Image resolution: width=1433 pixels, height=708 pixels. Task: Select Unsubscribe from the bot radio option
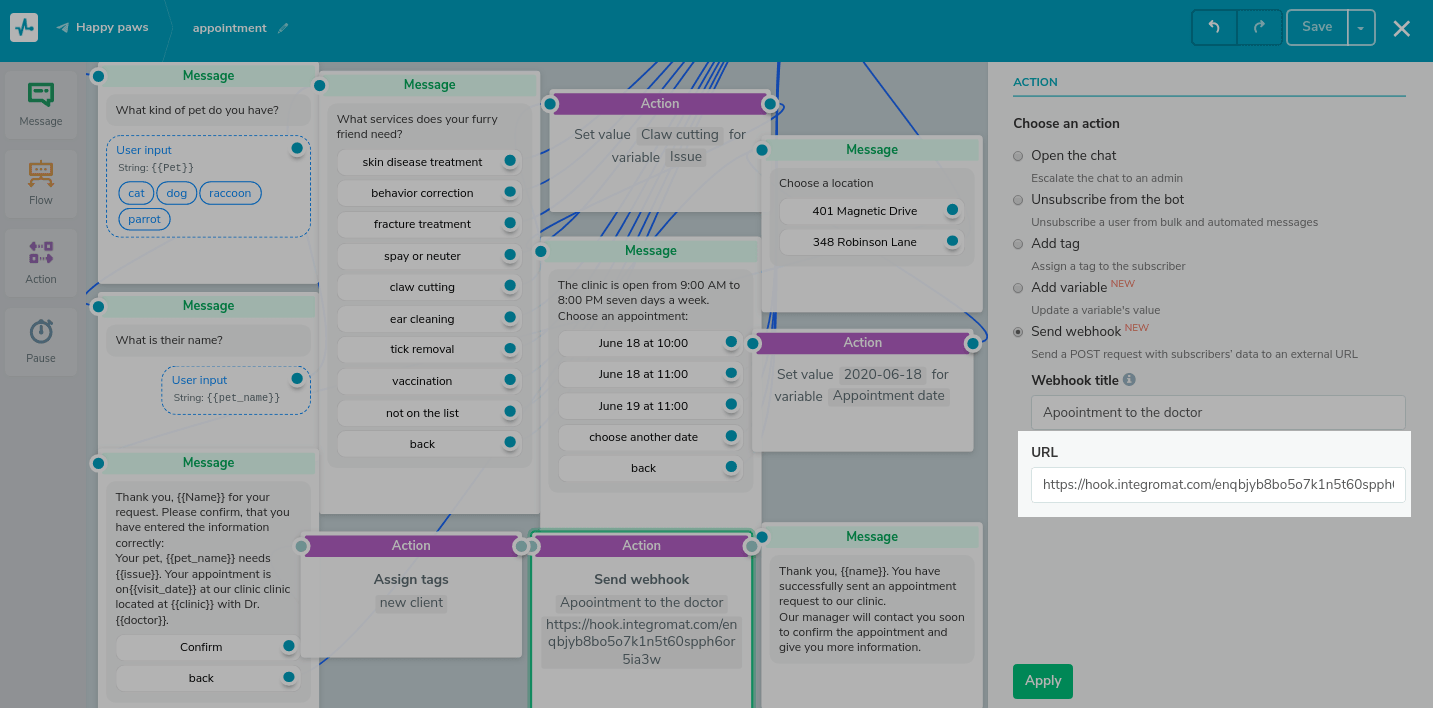(x=1018, y=200)
